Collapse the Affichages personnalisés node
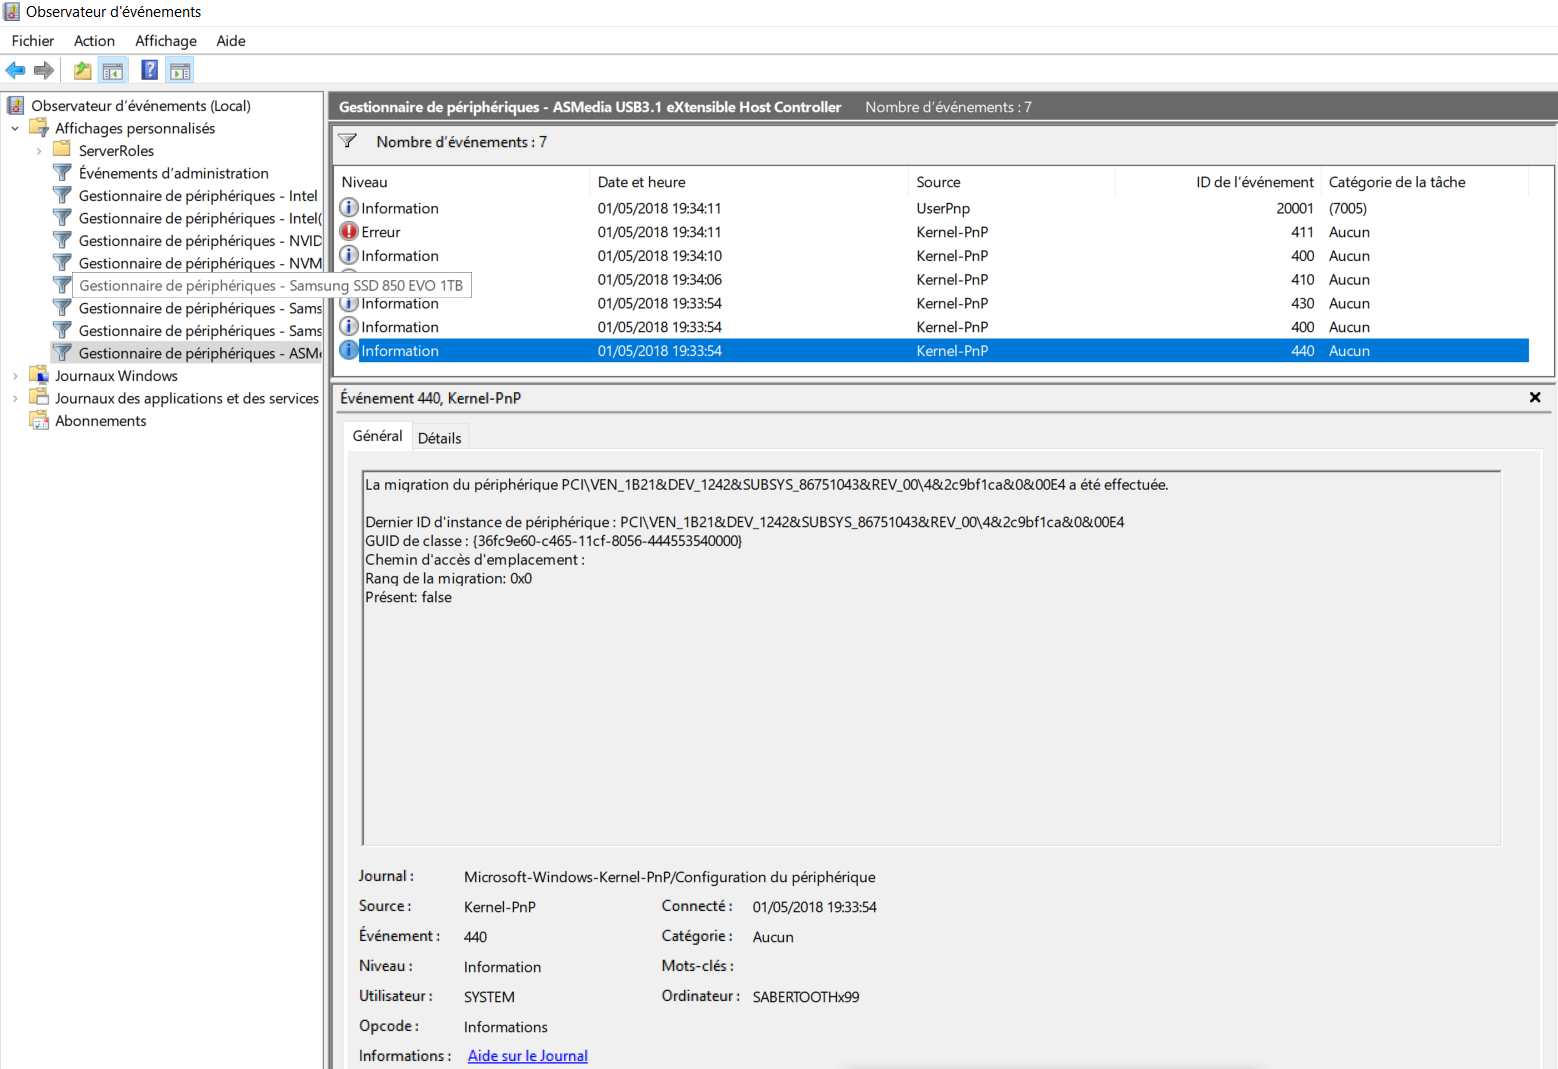 [x=15, y=128]
